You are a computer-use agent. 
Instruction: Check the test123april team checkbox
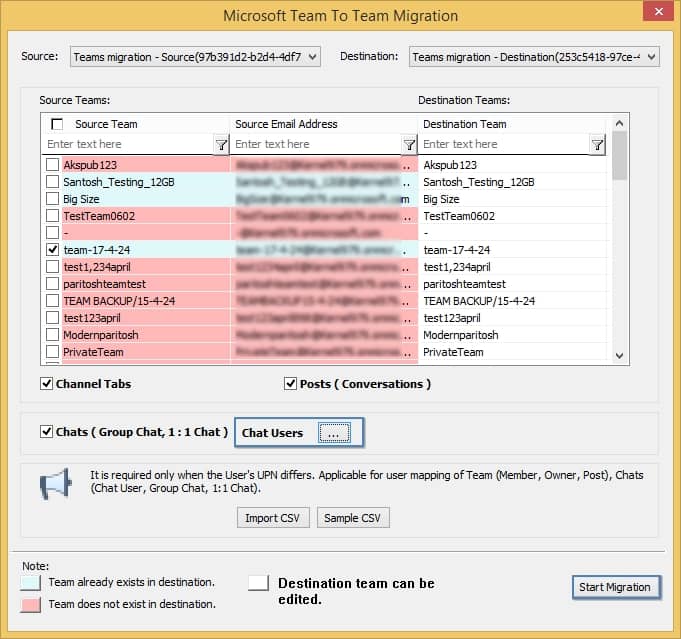tap(53, 318)
